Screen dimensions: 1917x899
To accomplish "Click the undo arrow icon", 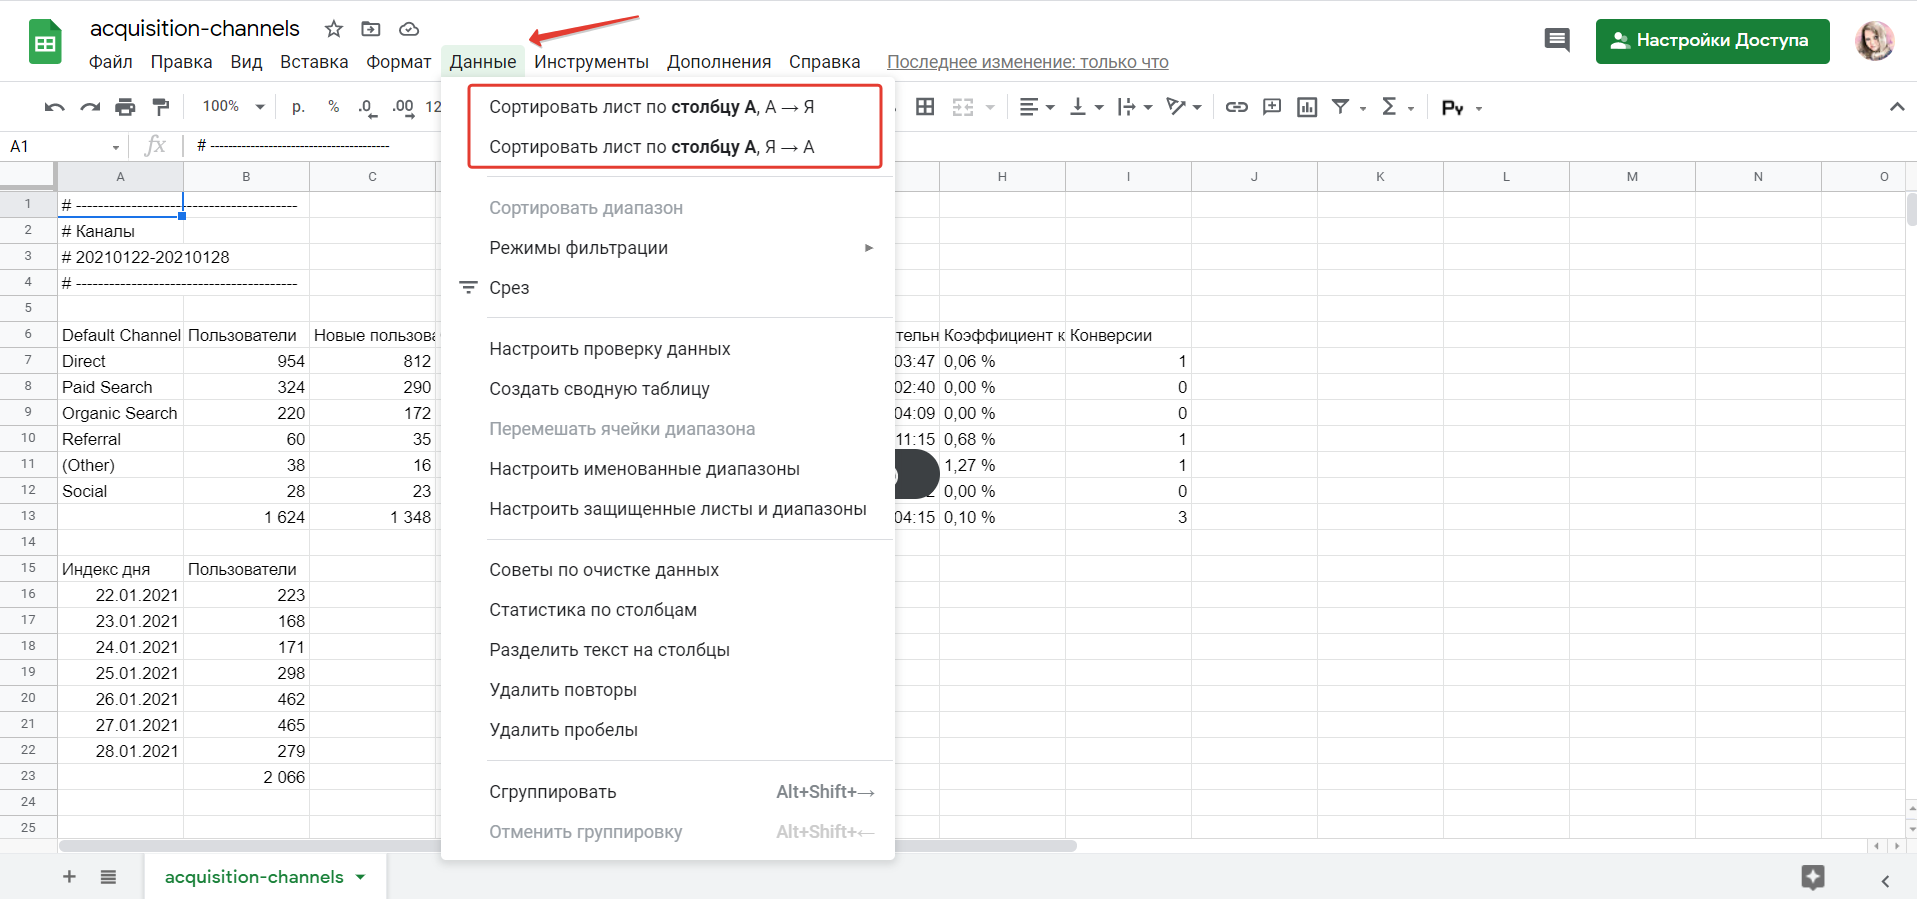I will click(x=55, y=107).
